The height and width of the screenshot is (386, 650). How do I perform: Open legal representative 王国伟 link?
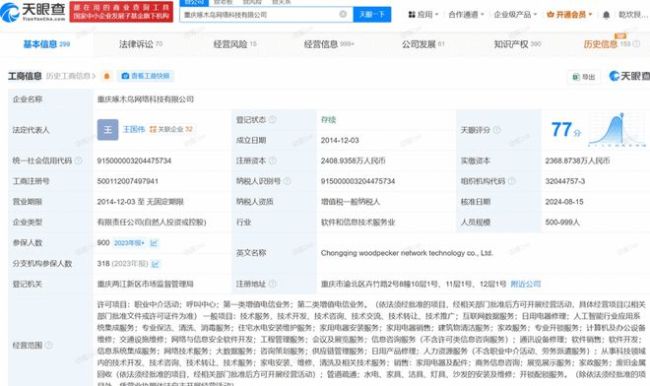134,129
